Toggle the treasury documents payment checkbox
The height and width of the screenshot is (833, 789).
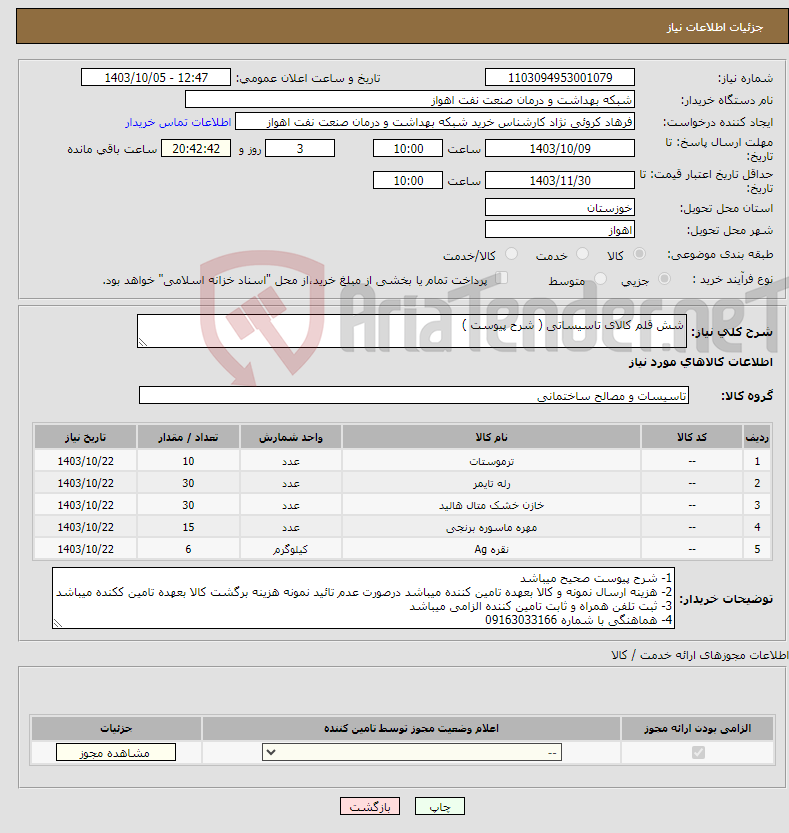(x=500, y=278)
